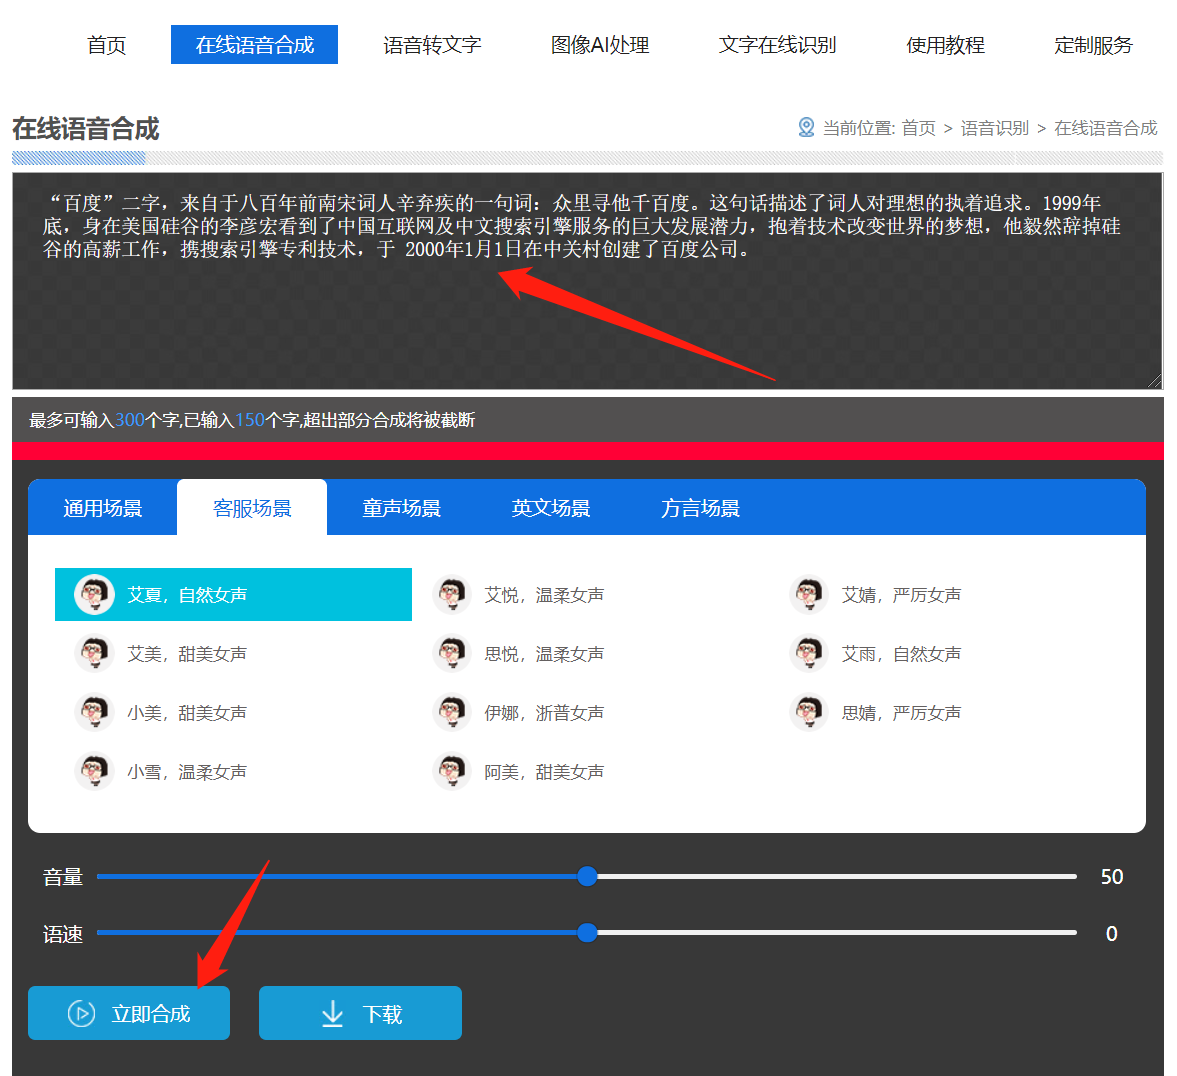Open 使用教程 in the navigation bar

945,45
